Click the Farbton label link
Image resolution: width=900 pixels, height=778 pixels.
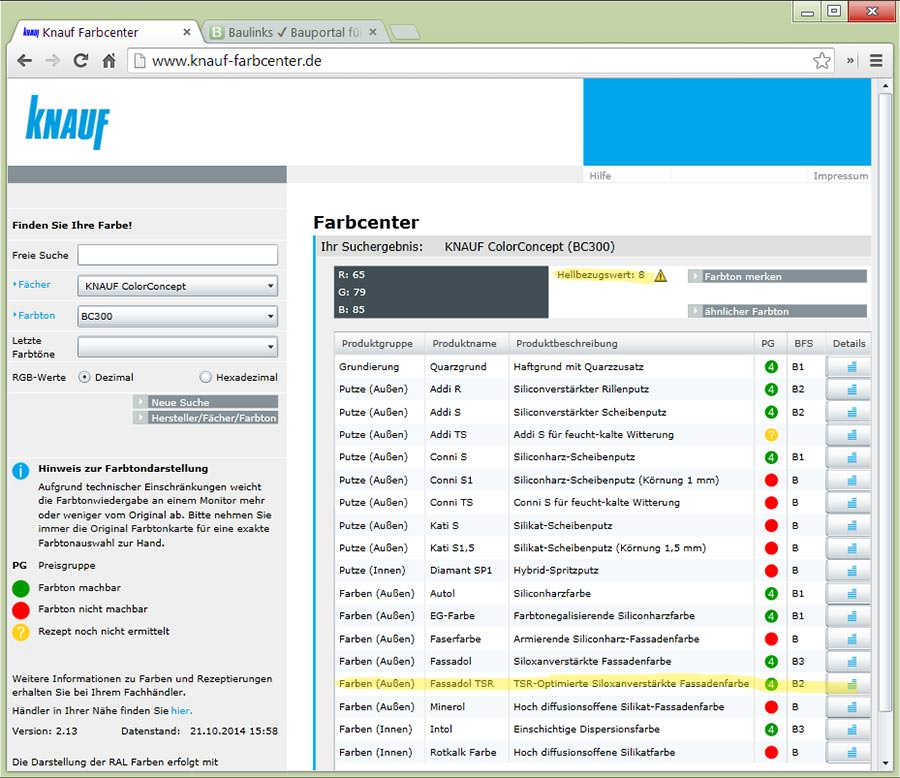(36, 315)
